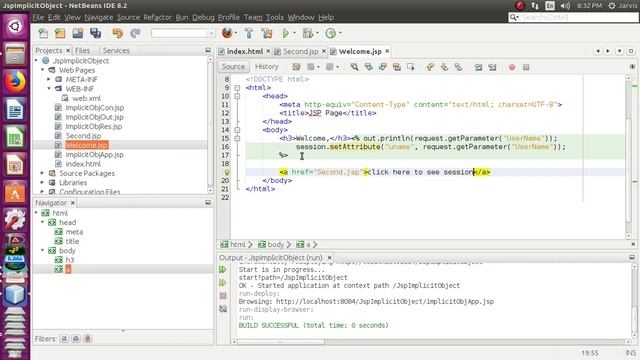Screen dimensions: 640x360
Task: Switch to the index.html editor tab
Action: [x=245, y=51]
